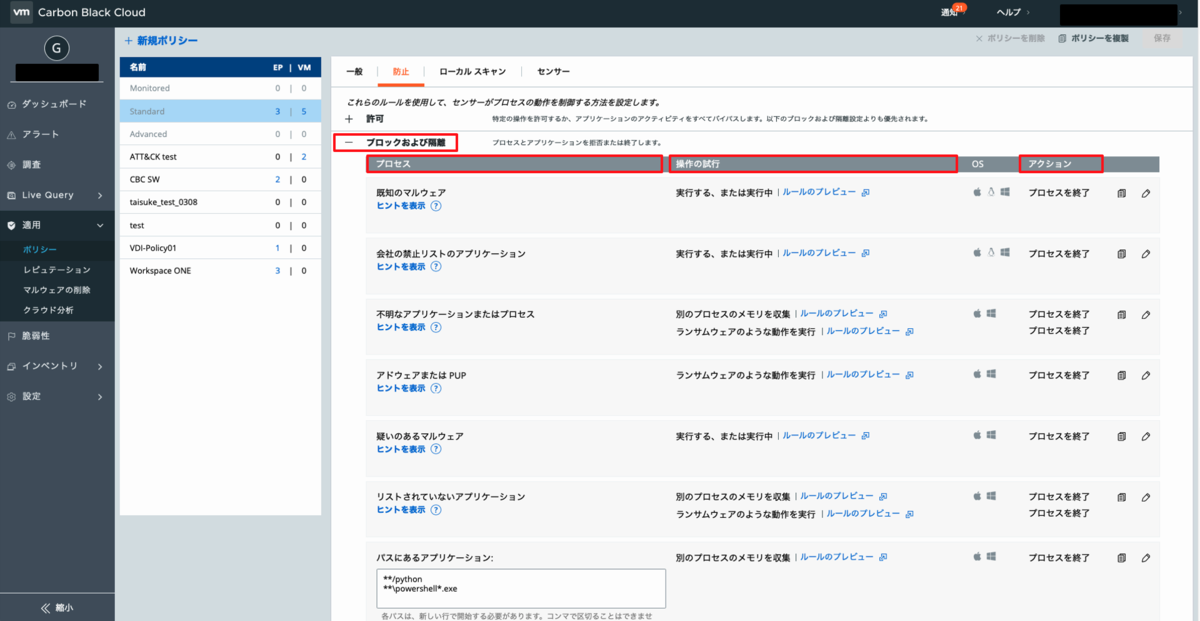
Task: Switch to the 一般 tab
Action: click(x=355, y=72)
